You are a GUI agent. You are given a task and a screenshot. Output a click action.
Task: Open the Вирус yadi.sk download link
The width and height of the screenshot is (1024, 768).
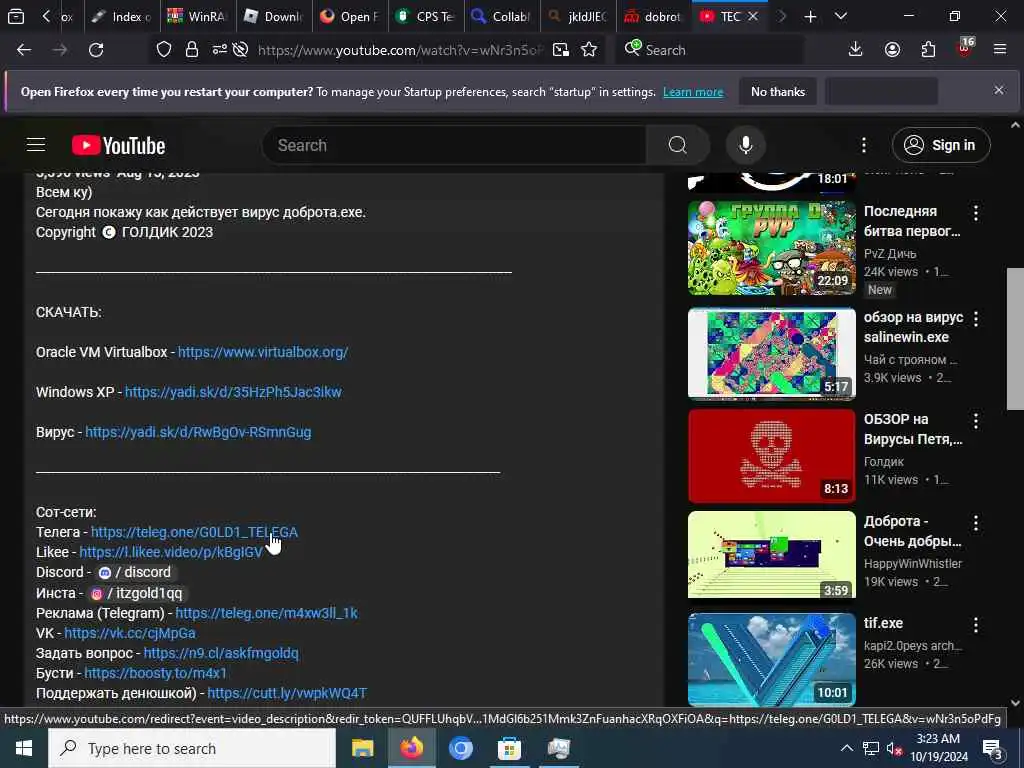click(198, 432)
